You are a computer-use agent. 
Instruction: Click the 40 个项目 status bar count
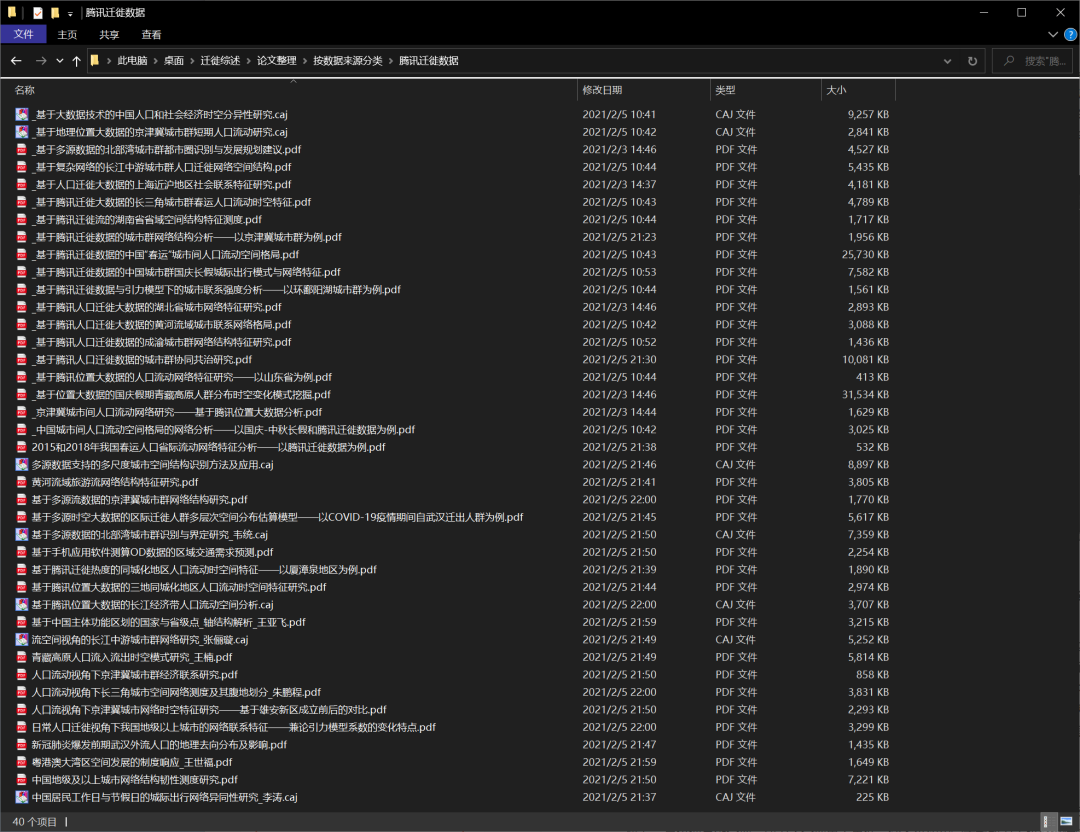[34, 822]
